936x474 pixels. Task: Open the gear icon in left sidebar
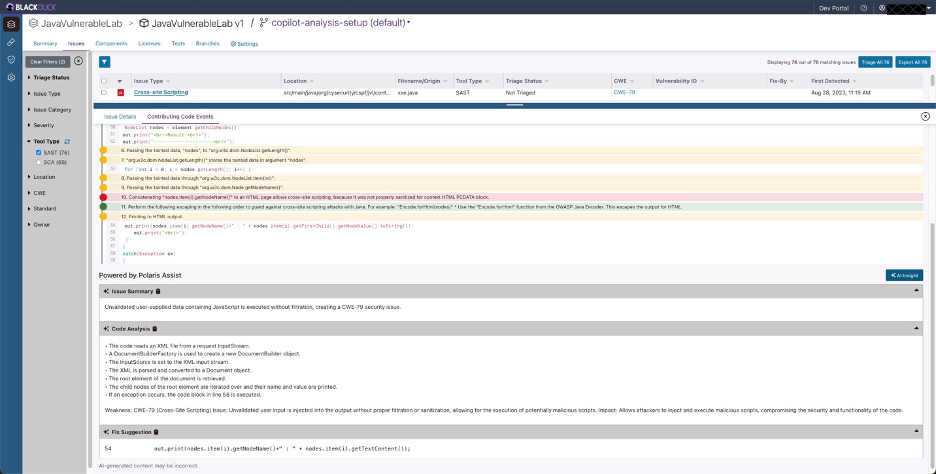pos(11,77)
